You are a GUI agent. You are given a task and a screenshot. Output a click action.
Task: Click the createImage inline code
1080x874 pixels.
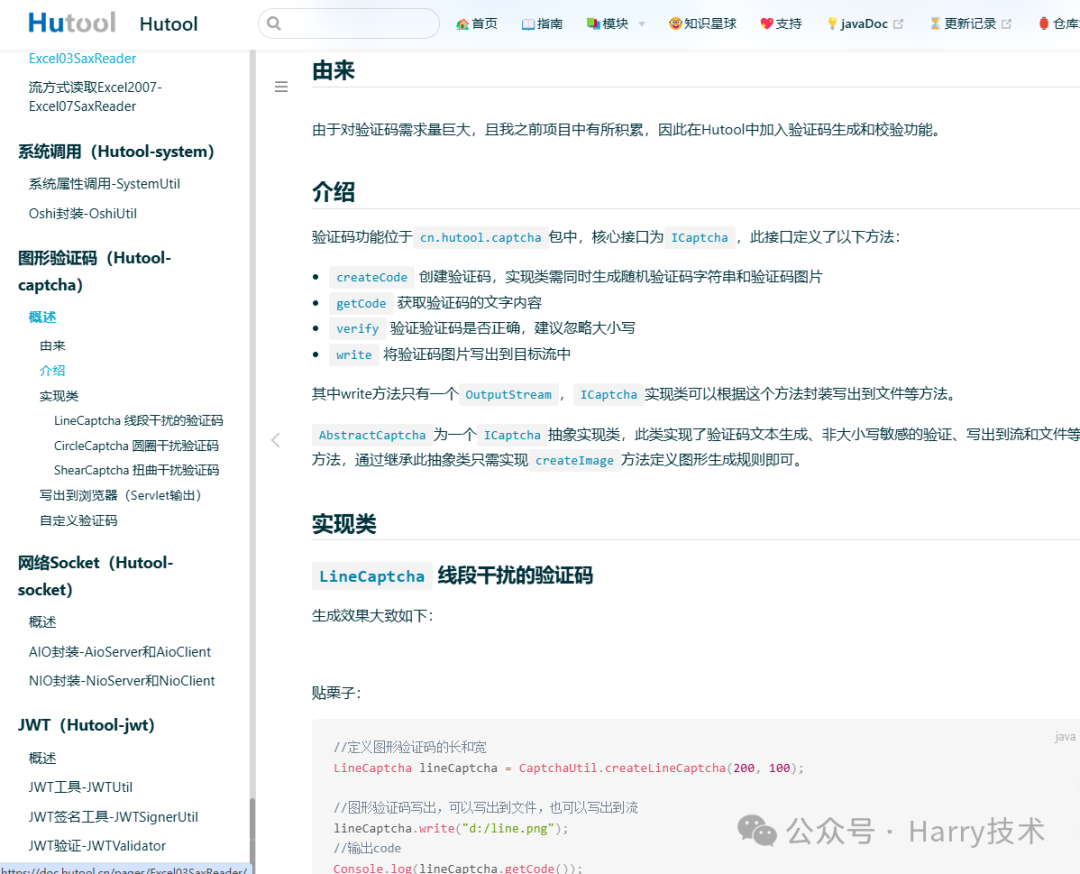(x=574, y=461)
